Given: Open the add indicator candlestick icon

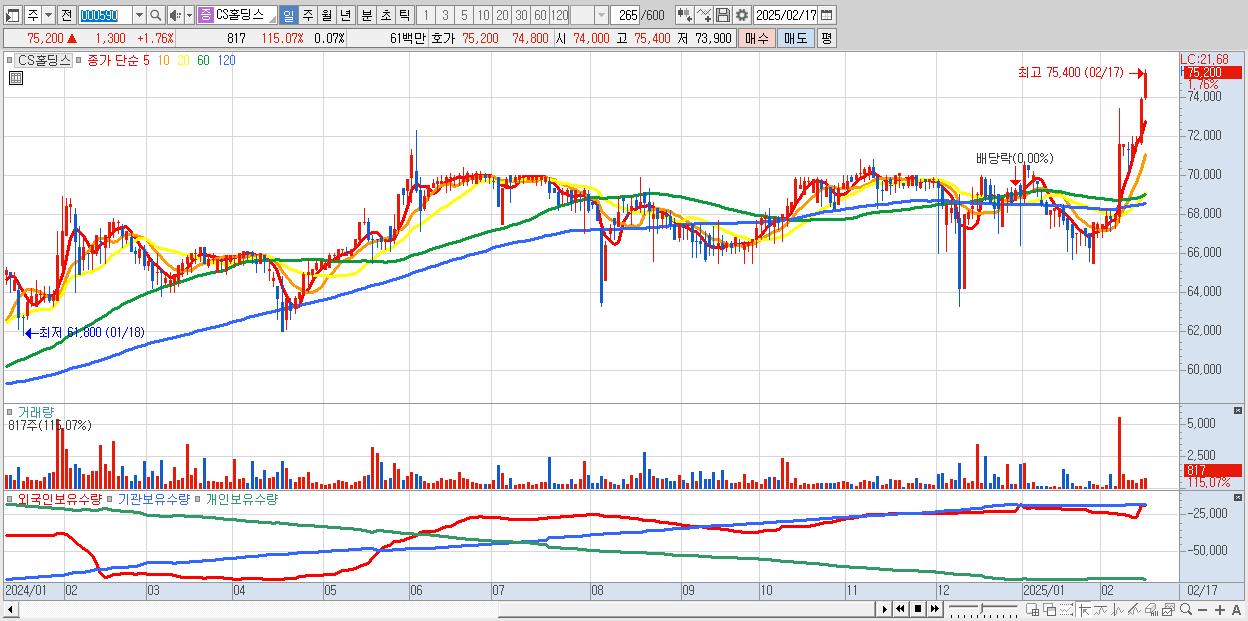Looking at the screenshot, I should pos(685,16).
